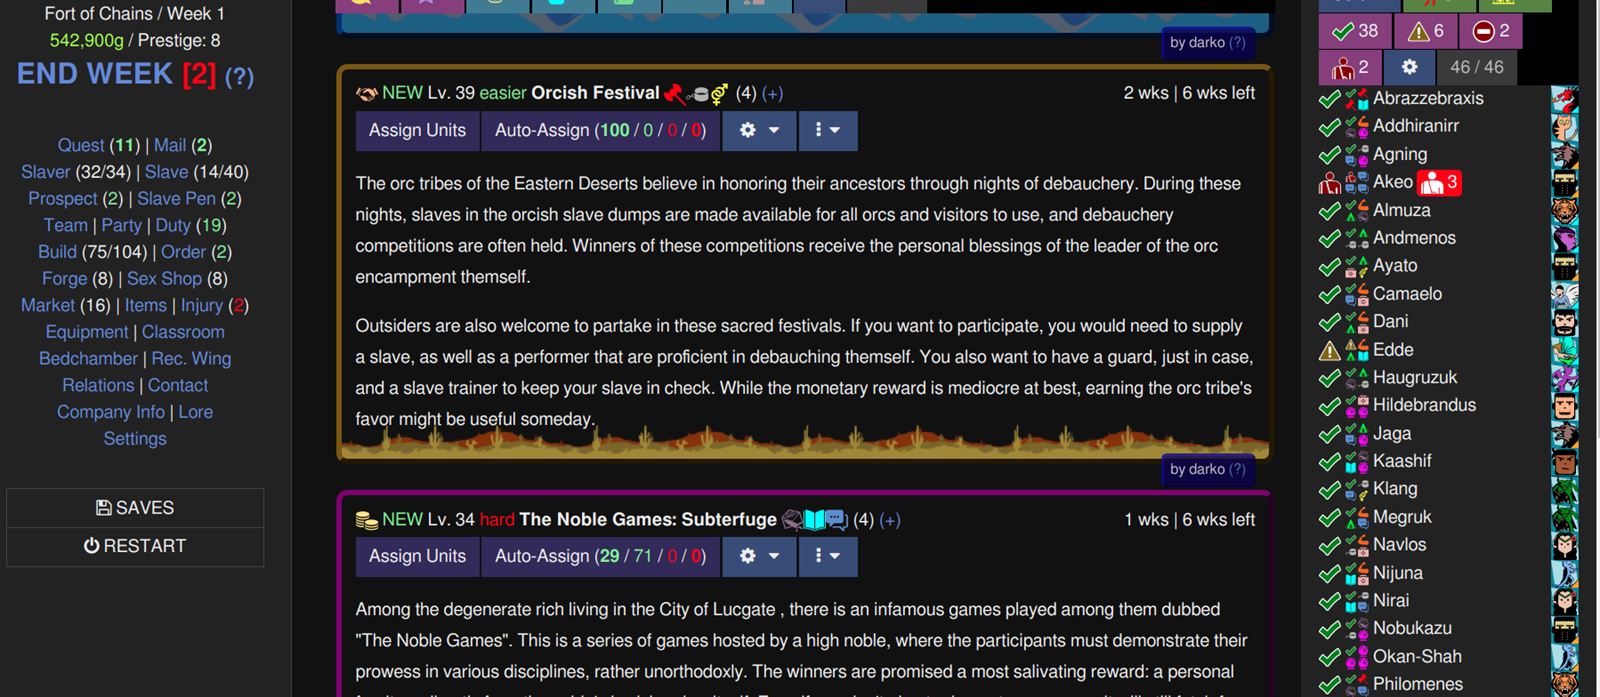Image resolution: width=1600 pixels, height=697 pixels.
Task: Open the Quest menu link
Action: [x=80, y=145]
